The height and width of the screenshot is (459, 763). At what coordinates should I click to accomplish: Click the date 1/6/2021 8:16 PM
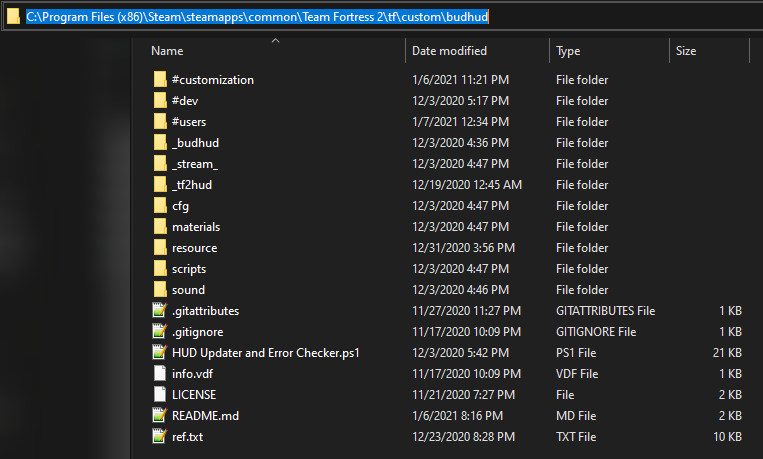pyautogui.click(x=457, y=416)
